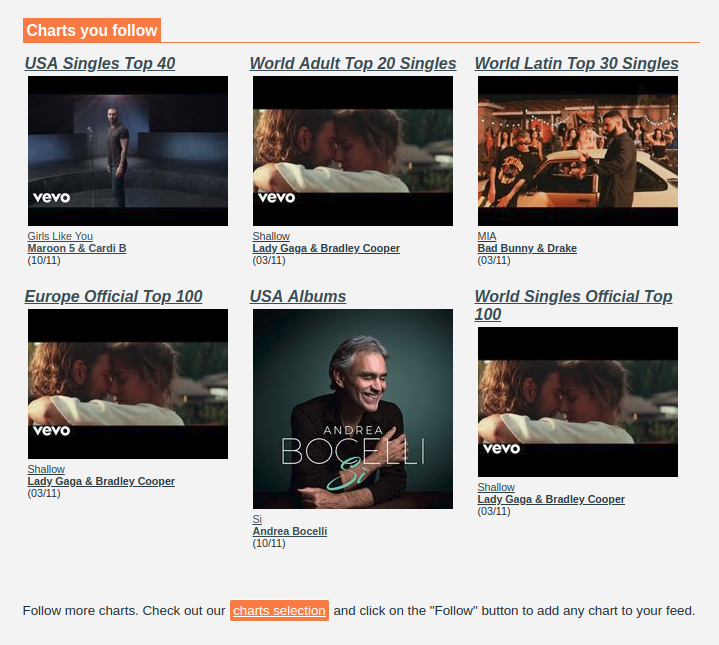719x645 pixels.
Task: Open the MIA song link
Action: 487,236
